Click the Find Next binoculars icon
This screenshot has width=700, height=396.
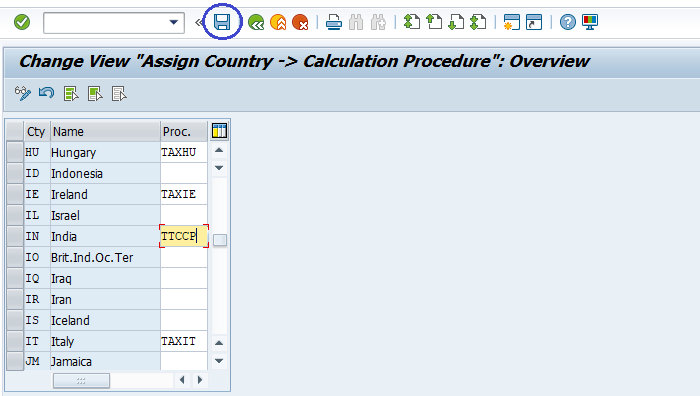[378, 22]
